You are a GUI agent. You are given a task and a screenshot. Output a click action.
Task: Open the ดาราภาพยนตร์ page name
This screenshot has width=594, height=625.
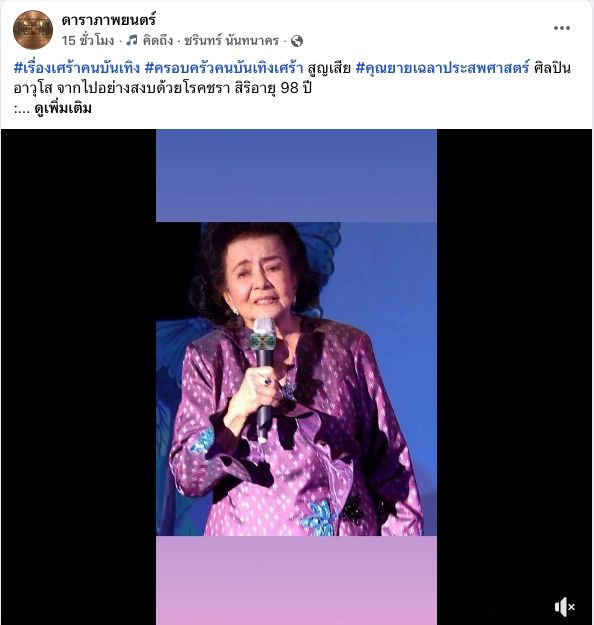tap(108, 19)
